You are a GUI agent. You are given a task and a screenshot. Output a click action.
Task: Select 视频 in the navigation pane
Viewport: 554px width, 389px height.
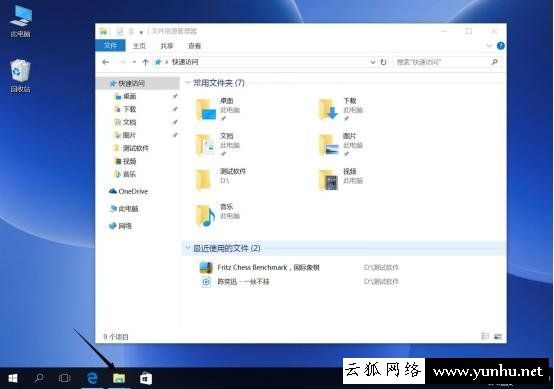click(x=130, y=161)
